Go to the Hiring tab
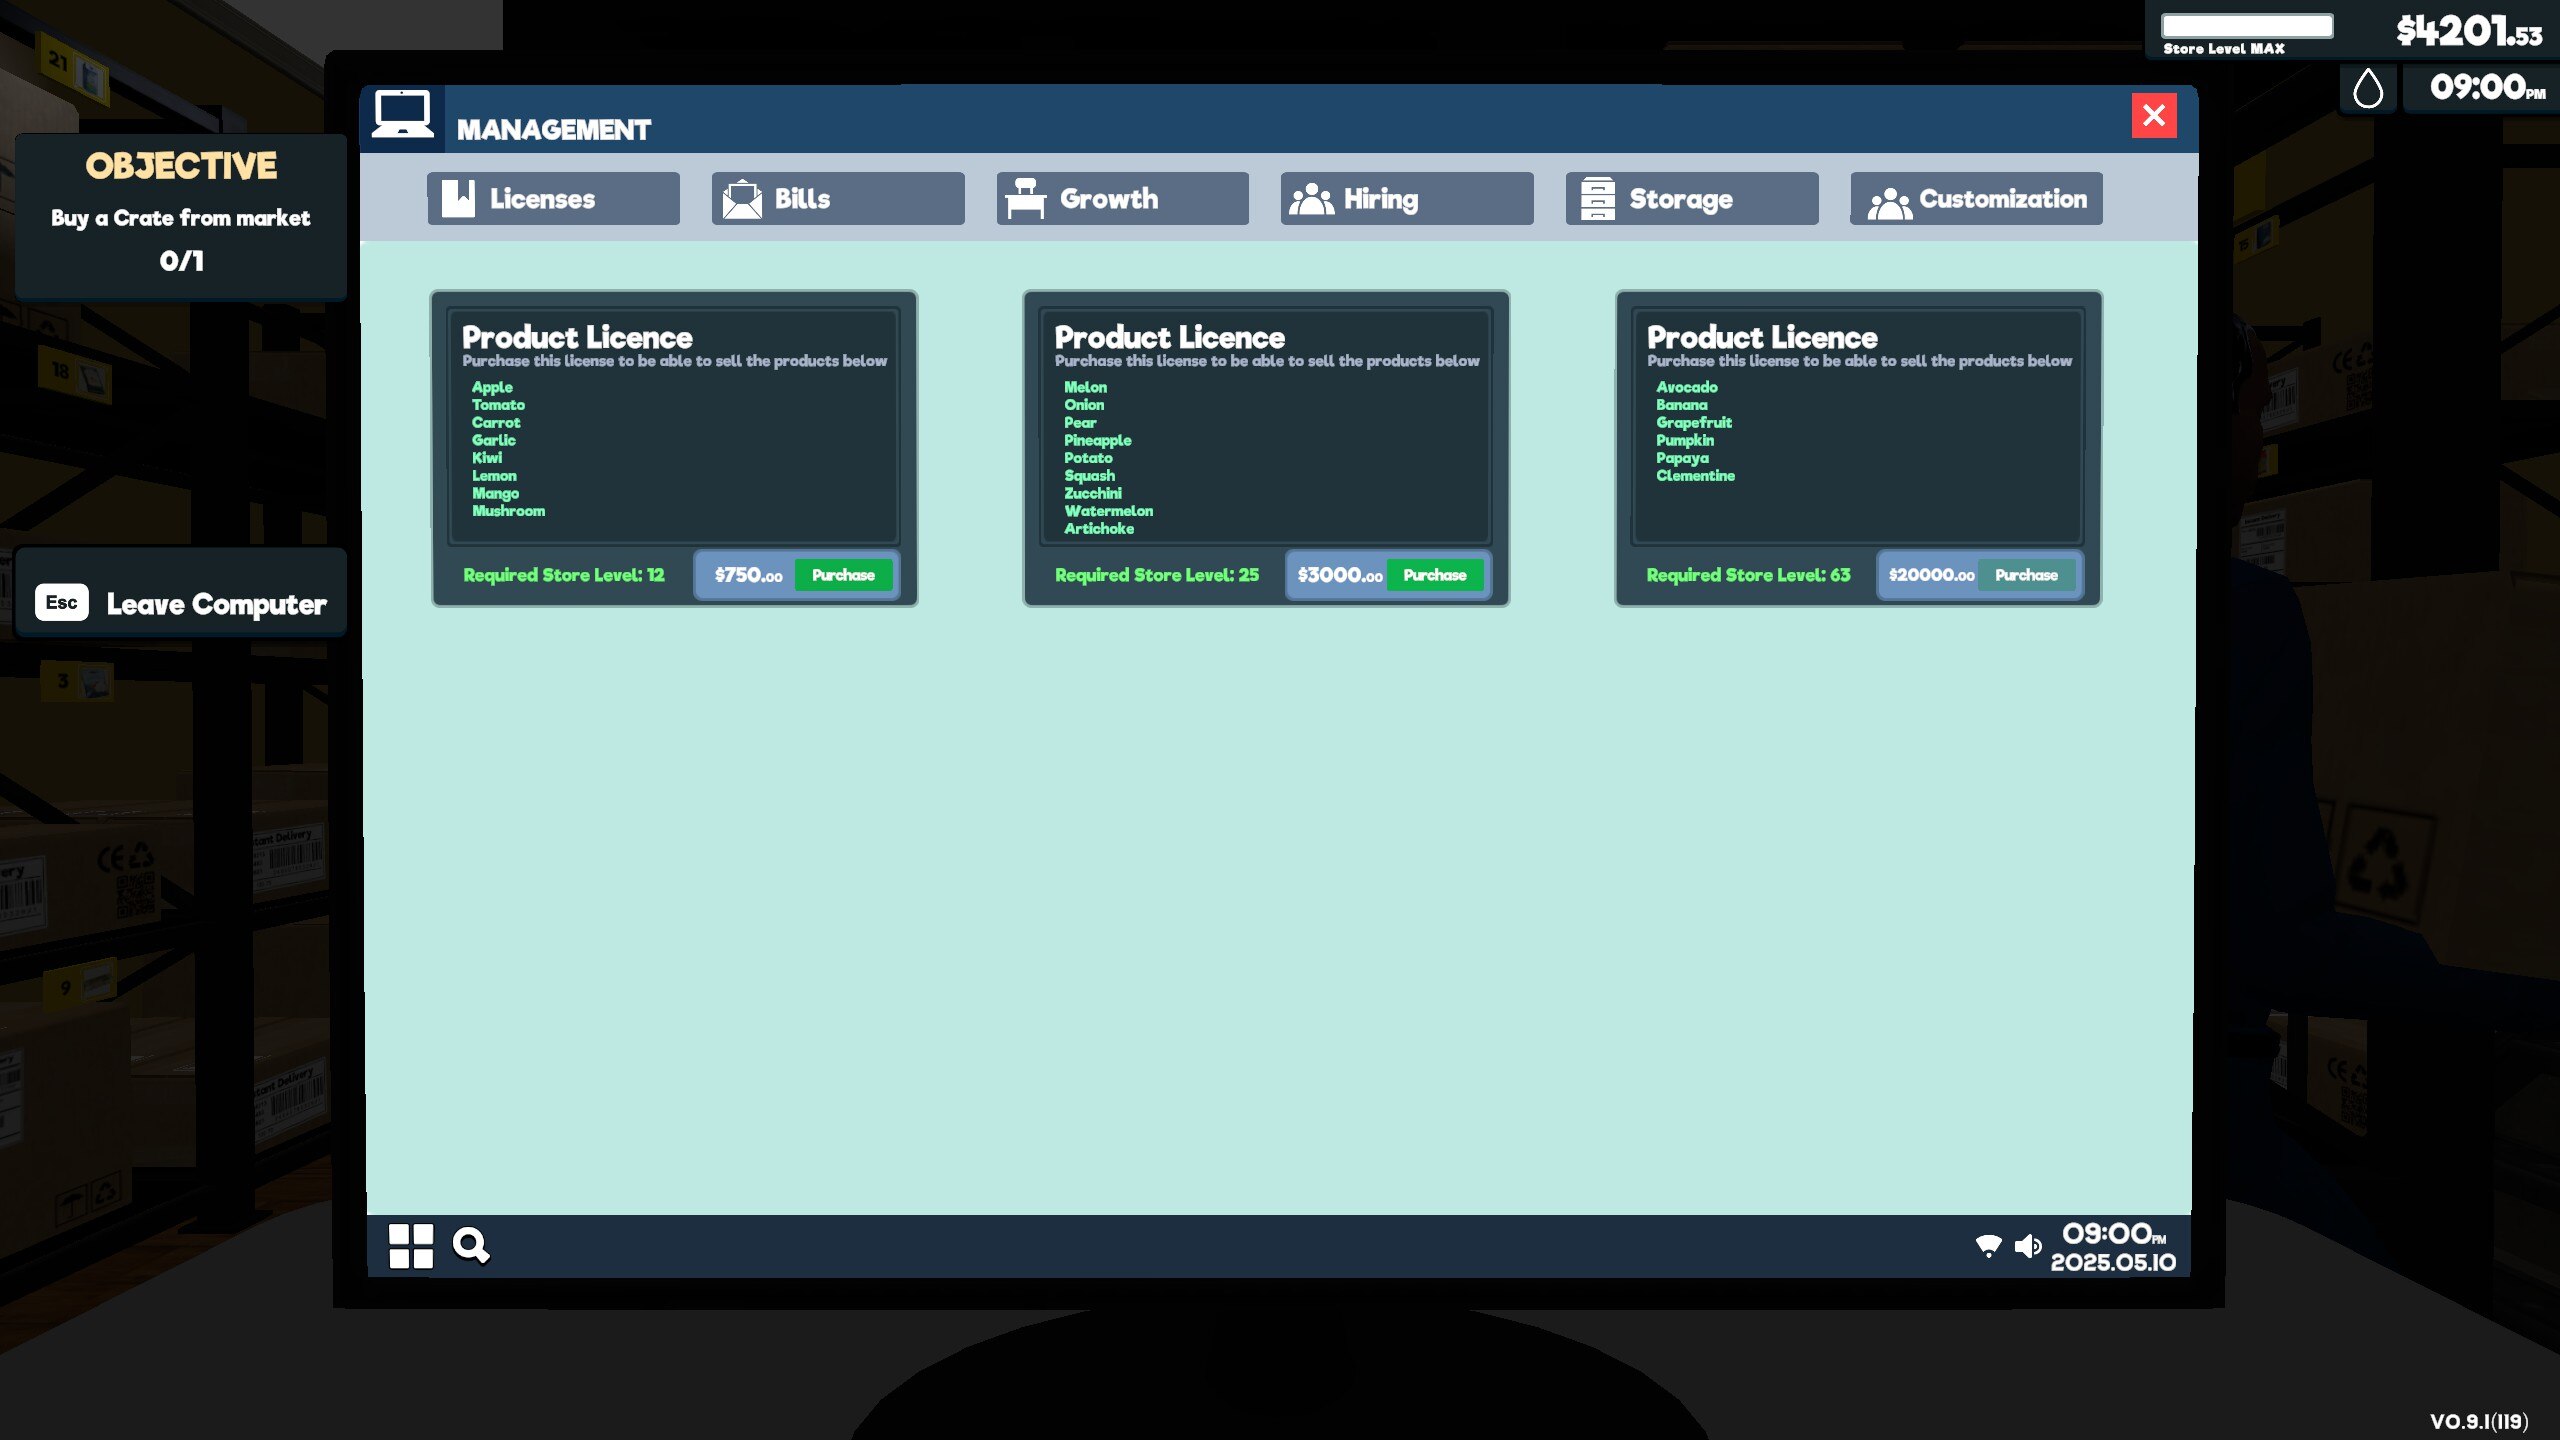This screenshot has width=2560, height=1440. coord(1407,198)
